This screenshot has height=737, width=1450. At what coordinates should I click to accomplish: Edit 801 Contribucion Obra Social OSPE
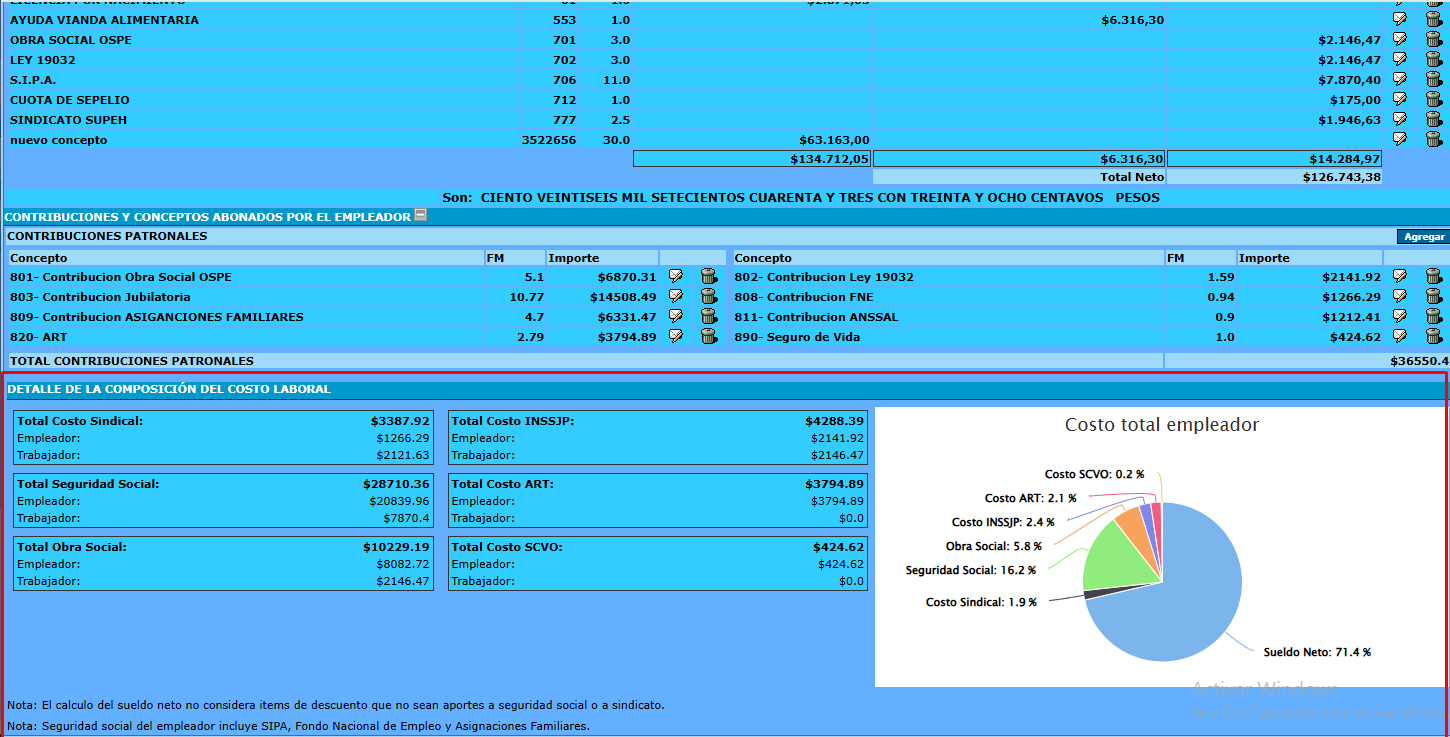676,276
